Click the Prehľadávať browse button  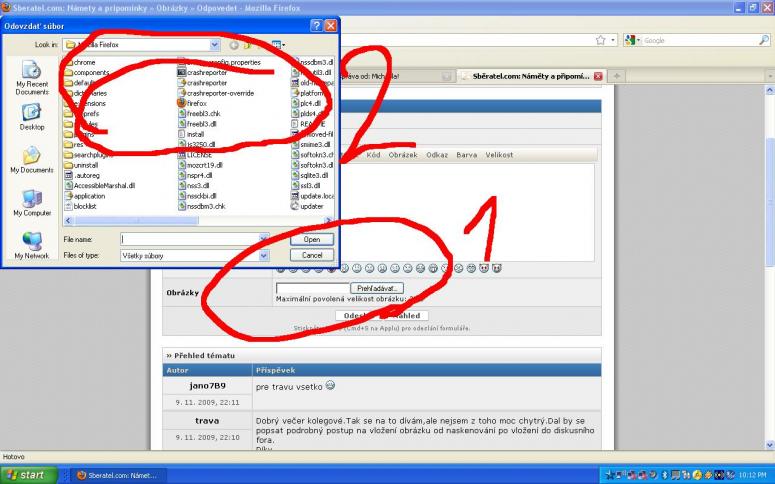coord(377,288)
